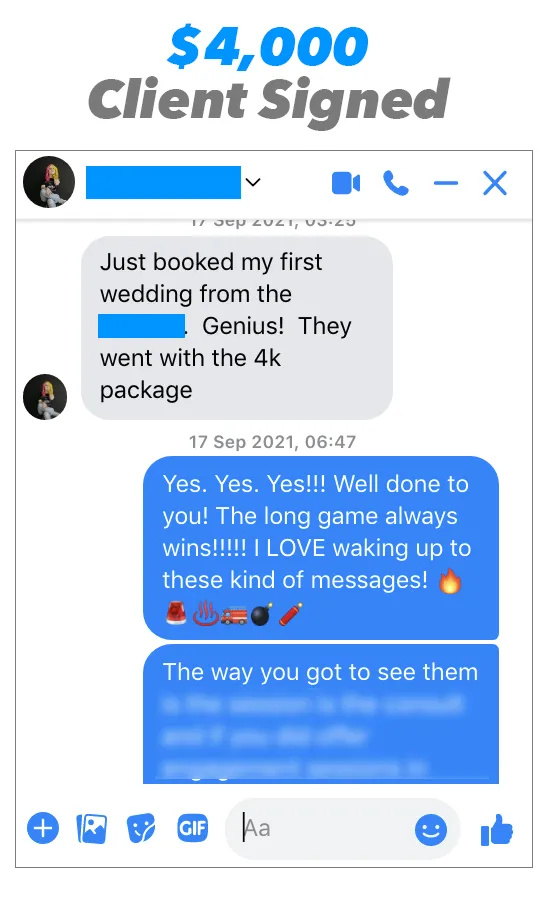Start a video call with the camera icon
Image resolution: width=548 pixels, height=900 pixels.
(x=346, y=183)
